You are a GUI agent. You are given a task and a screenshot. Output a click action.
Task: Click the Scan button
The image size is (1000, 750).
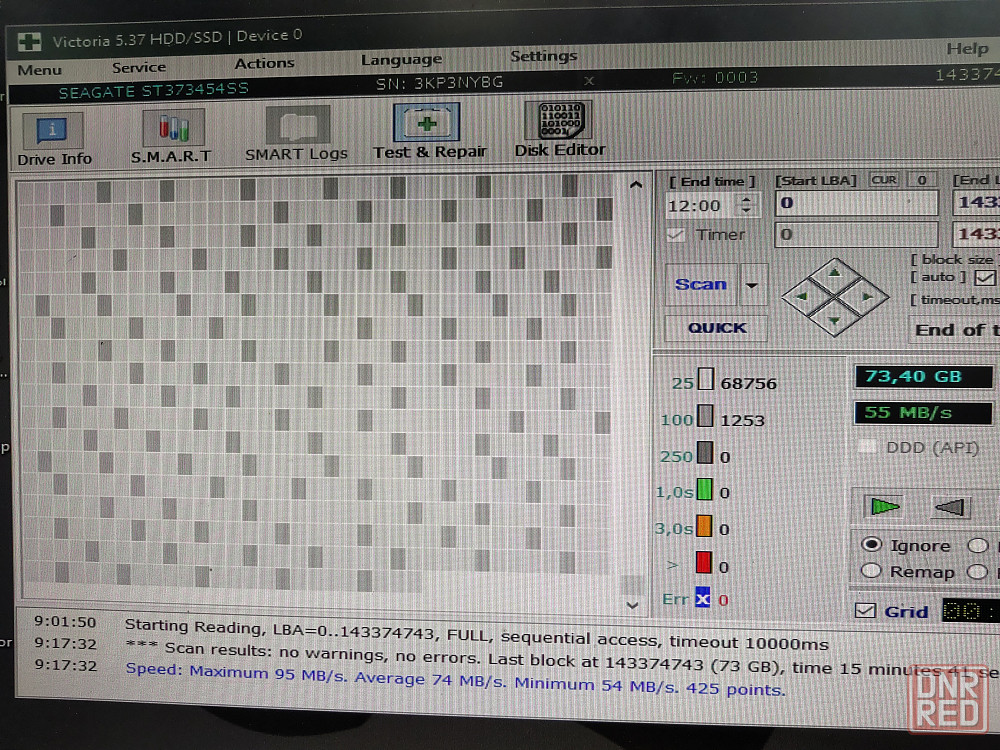[x=701, y=284]
